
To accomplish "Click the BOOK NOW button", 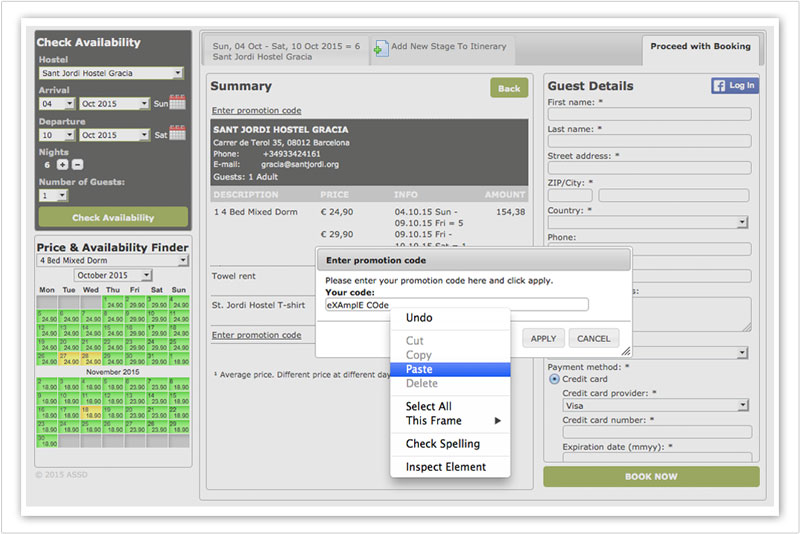I will (651, 476).
